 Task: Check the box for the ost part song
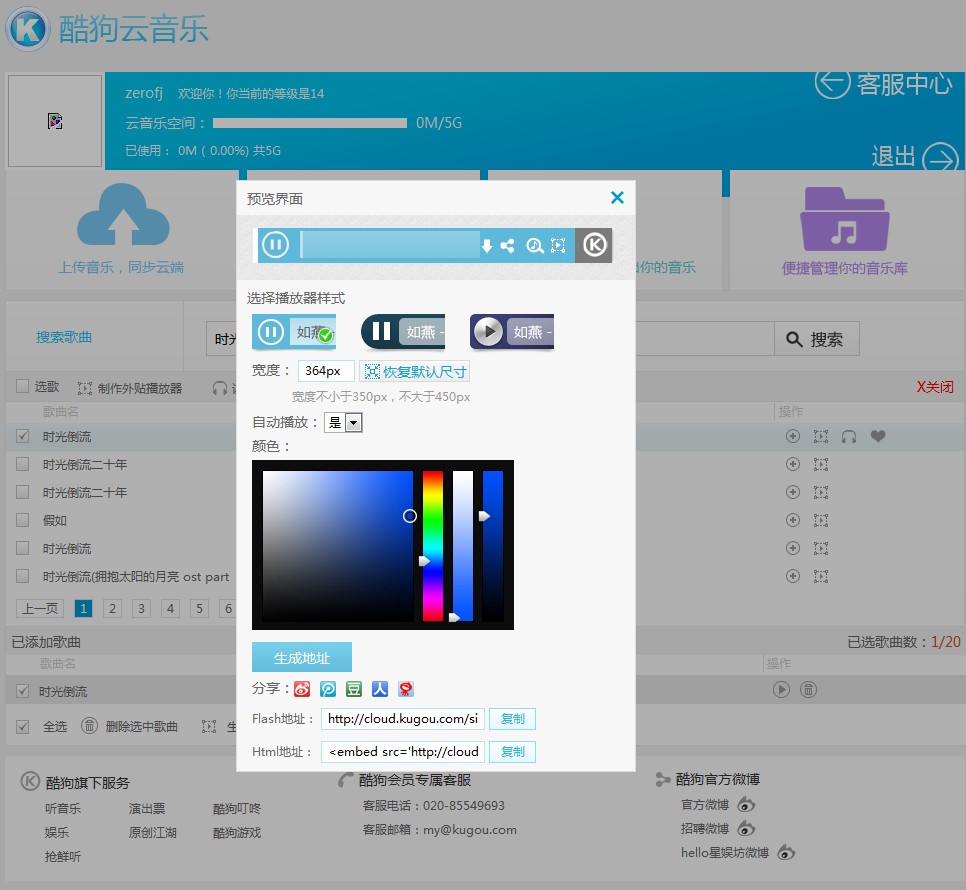click(x=23, y=576)
